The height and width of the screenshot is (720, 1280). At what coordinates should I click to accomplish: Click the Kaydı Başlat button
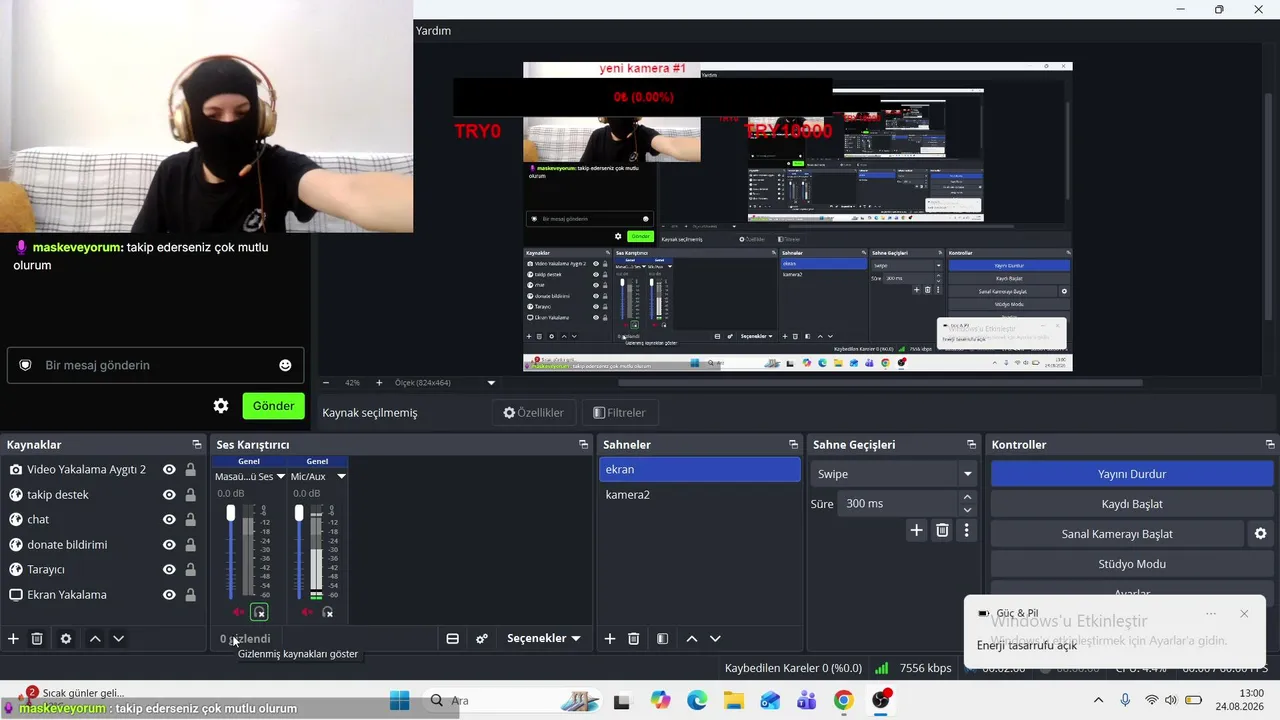(x=1132, y=504)
